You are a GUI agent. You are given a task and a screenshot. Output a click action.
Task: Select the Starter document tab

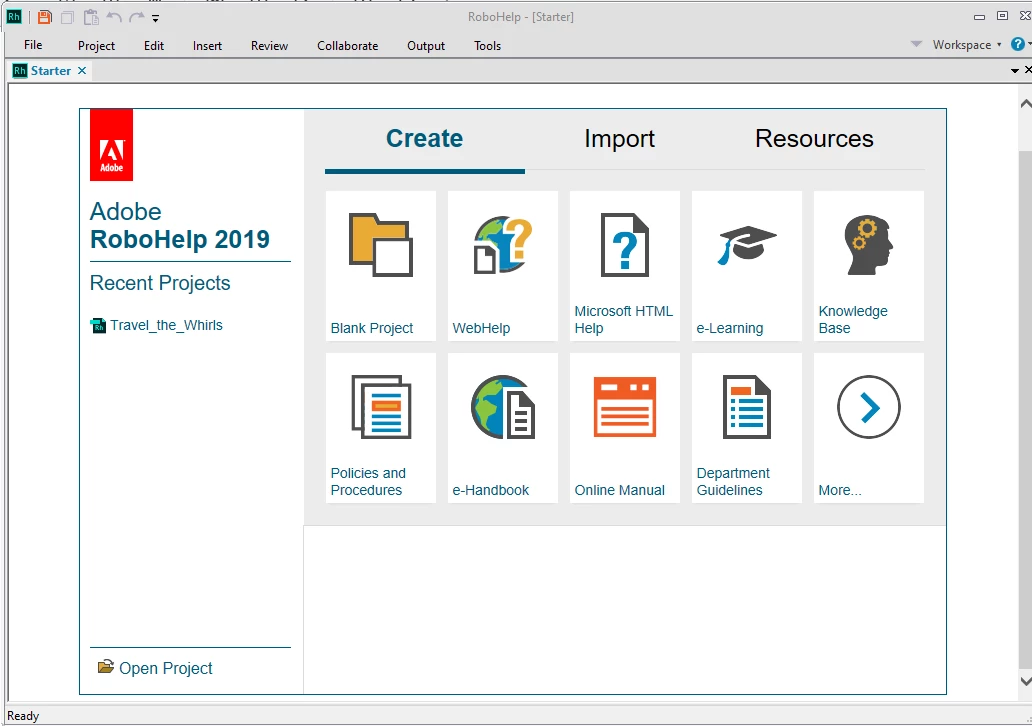click(x=51, y=71)
